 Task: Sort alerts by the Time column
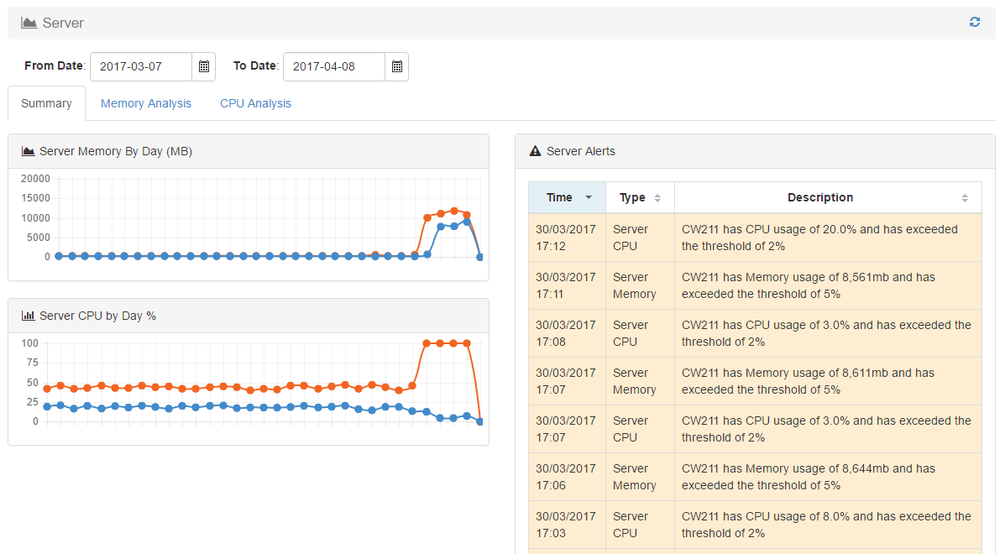coord(567,198)
